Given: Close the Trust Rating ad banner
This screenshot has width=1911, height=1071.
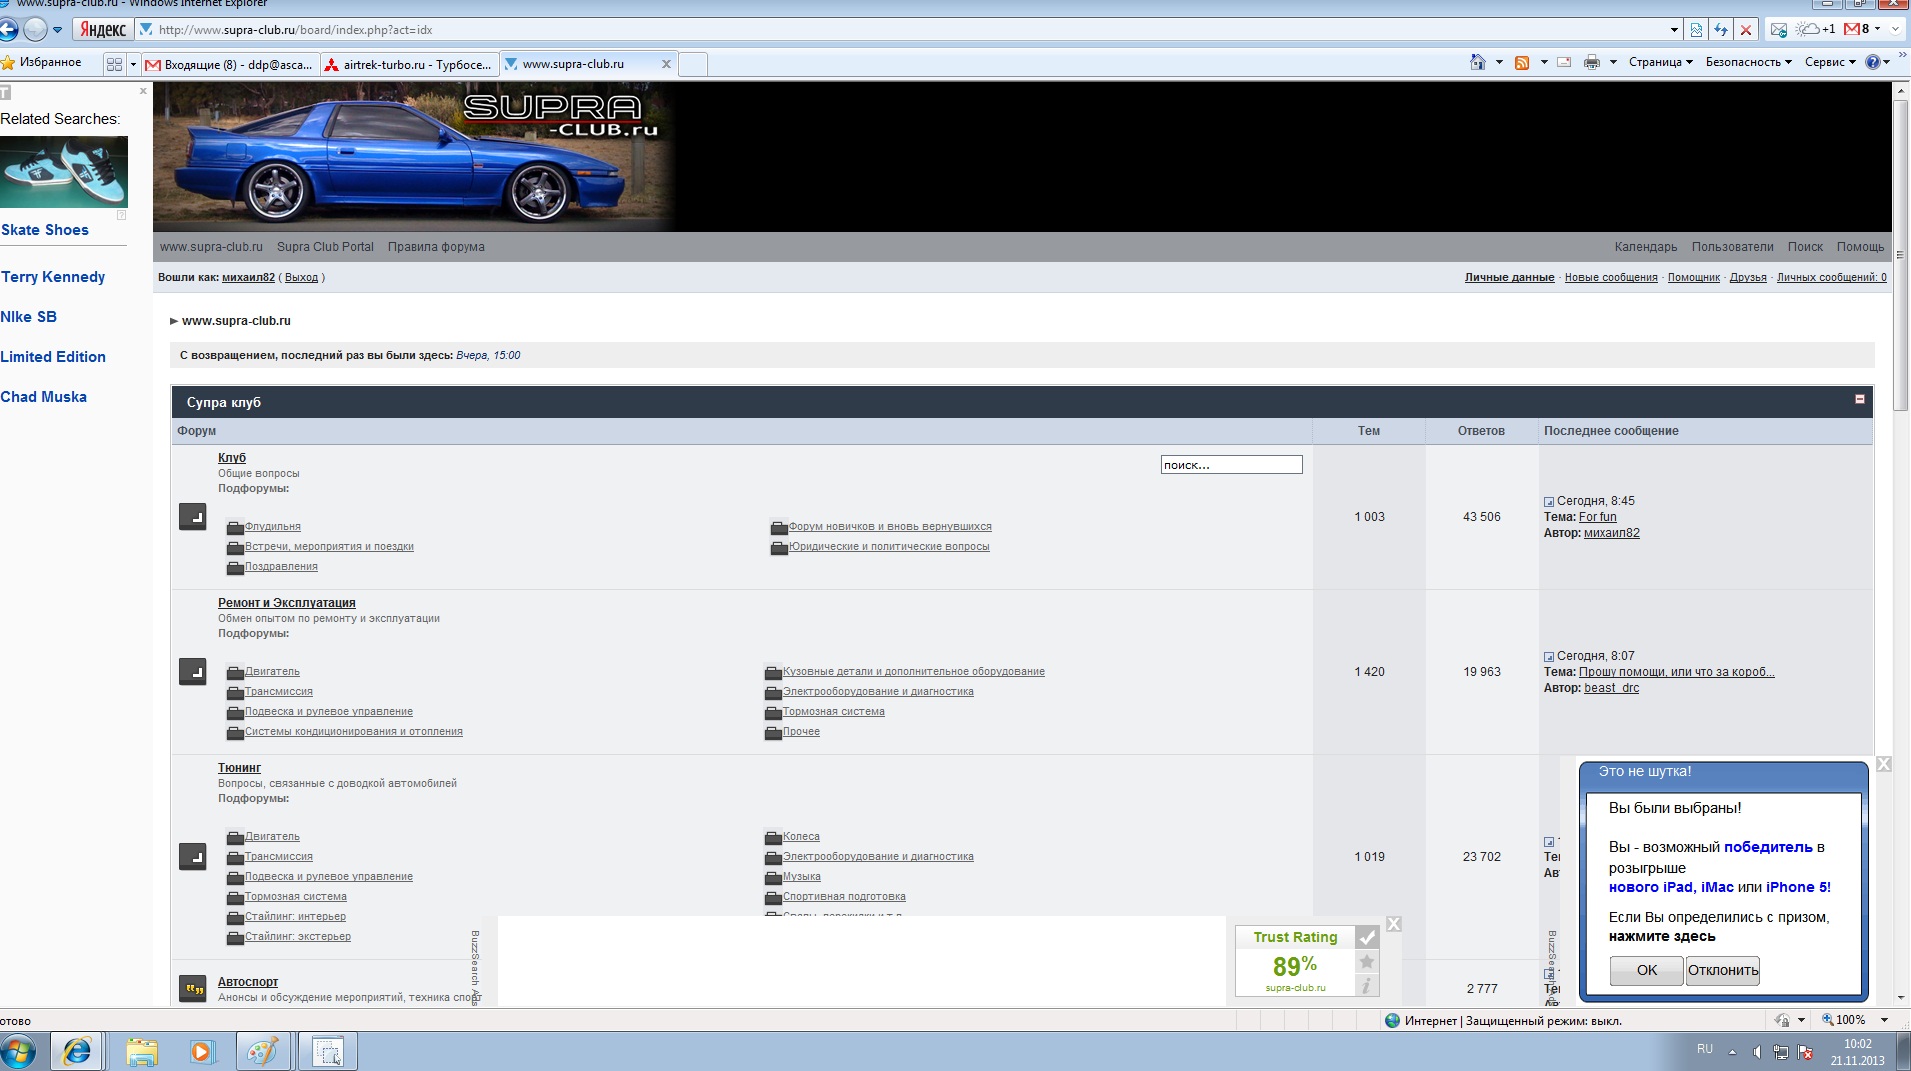Looking at the screenshot, I should 1393,924.
